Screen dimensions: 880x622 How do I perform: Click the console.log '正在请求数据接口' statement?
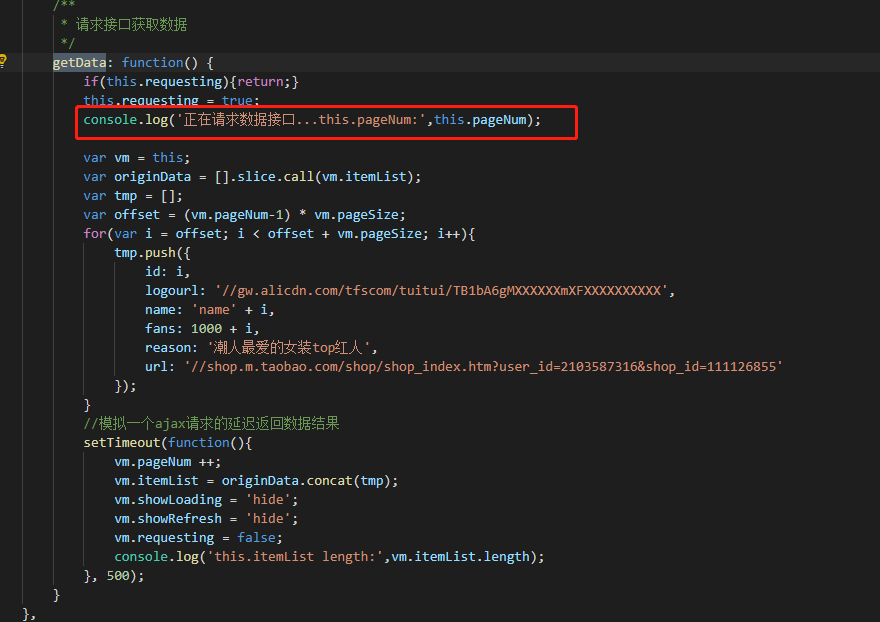pyautogui.click(x=312, y=120)
